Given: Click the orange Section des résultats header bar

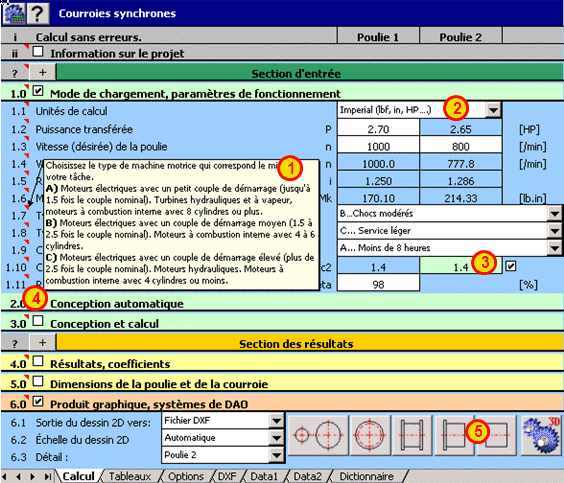Looking at the screenshot, I should point(310,343).
